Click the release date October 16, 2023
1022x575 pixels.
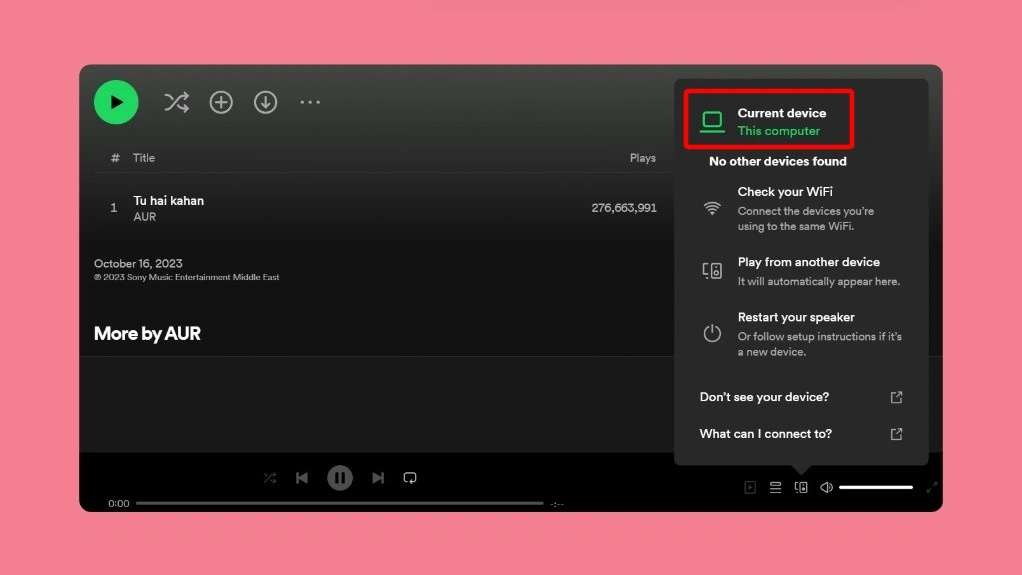point(138,263)
